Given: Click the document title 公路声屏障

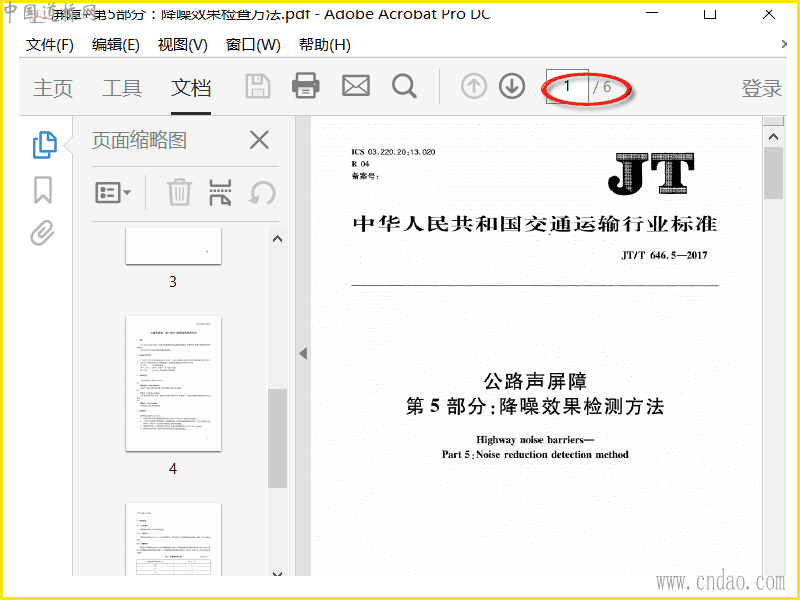Looking at the screenshot, I should [x=535, y=381].
